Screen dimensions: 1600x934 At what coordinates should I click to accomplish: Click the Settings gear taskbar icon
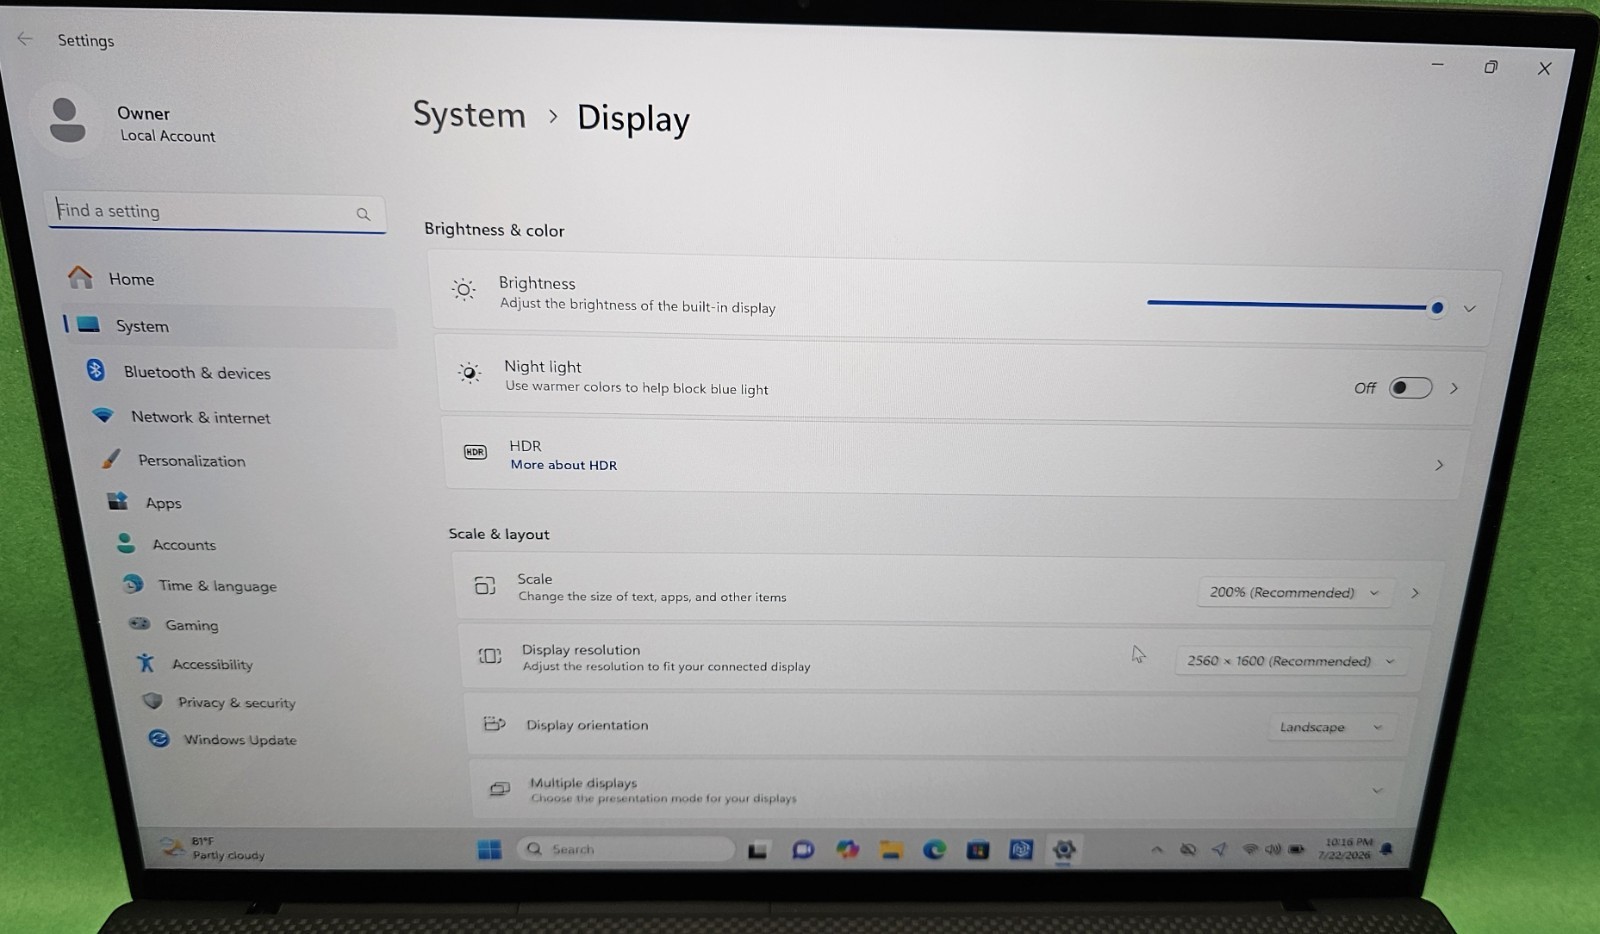point(1064,850)
